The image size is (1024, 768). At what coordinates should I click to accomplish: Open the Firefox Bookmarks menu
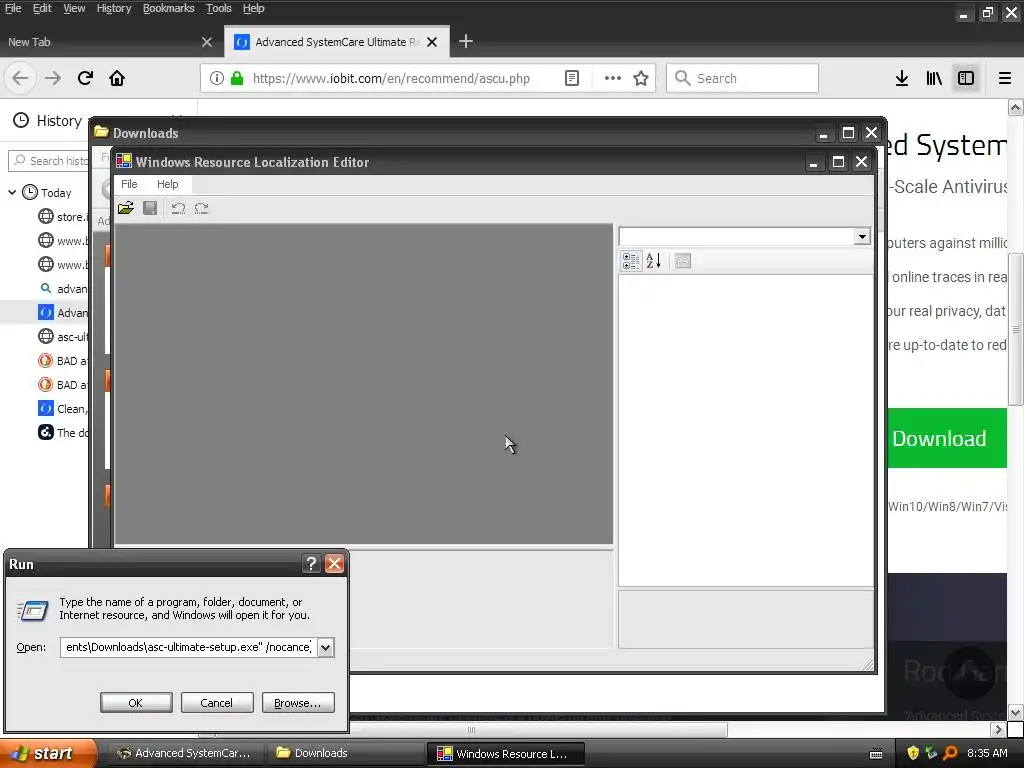tap(168, 8)
